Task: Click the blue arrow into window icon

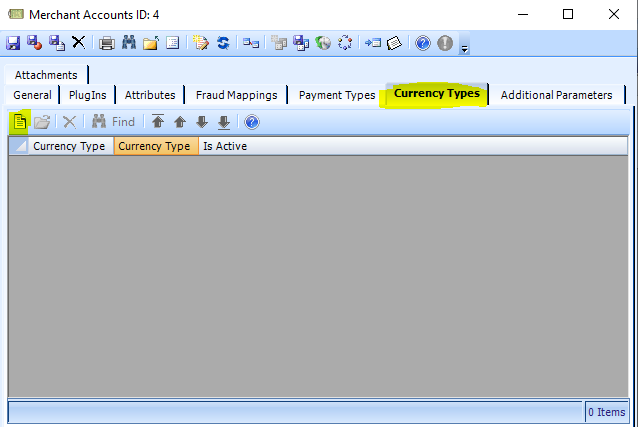Action: 373,43
